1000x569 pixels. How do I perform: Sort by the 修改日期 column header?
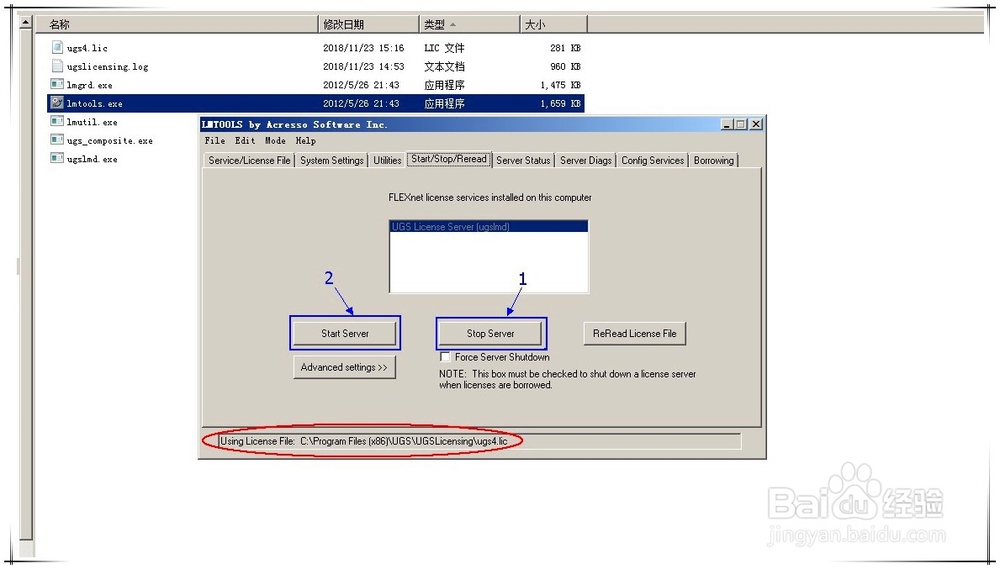coord(369,24)
